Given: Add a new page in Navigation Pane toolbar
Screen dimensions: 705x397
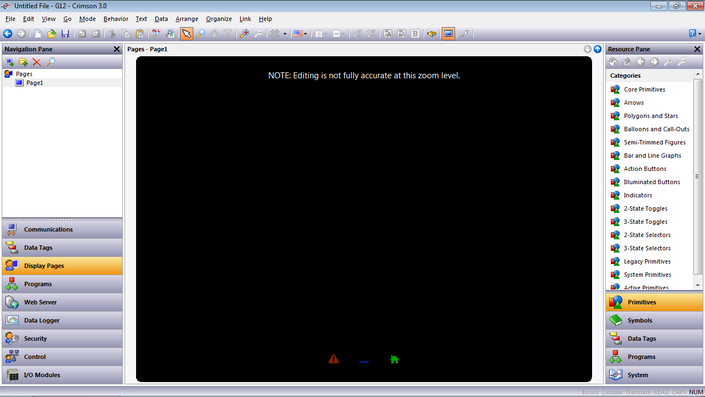Looking at the screenshot, I should click(10, 62).
